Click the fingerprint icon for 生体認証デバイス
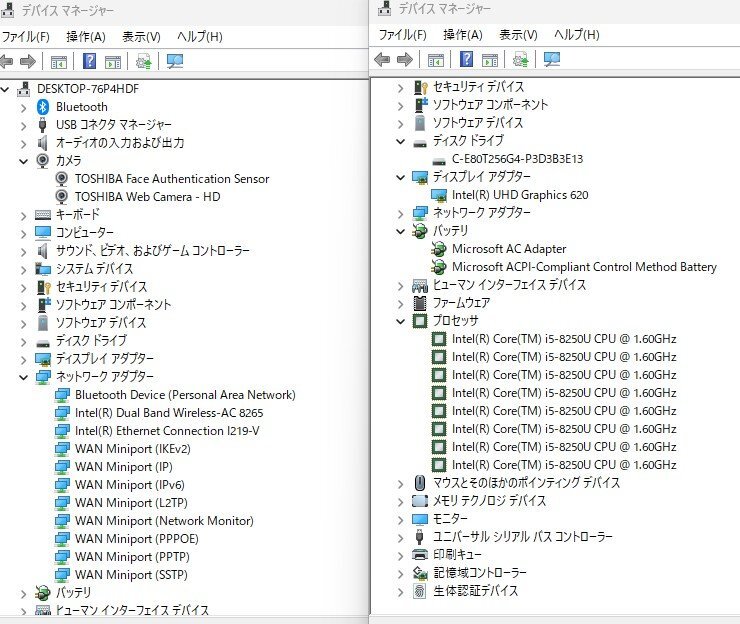The height and width of the screenshot is (624, 740). click(x=420, y=591)
